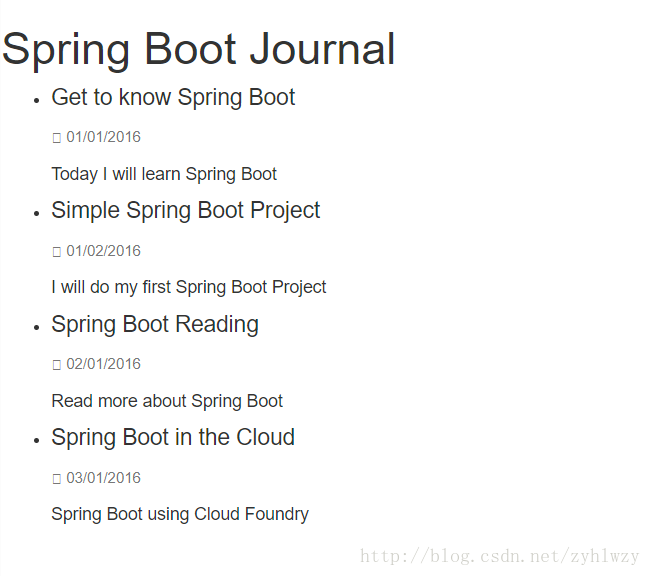Screen dimensions: 651x576
Task: Click the date text 02/01/2016
Action: click(x=103, y=364)
